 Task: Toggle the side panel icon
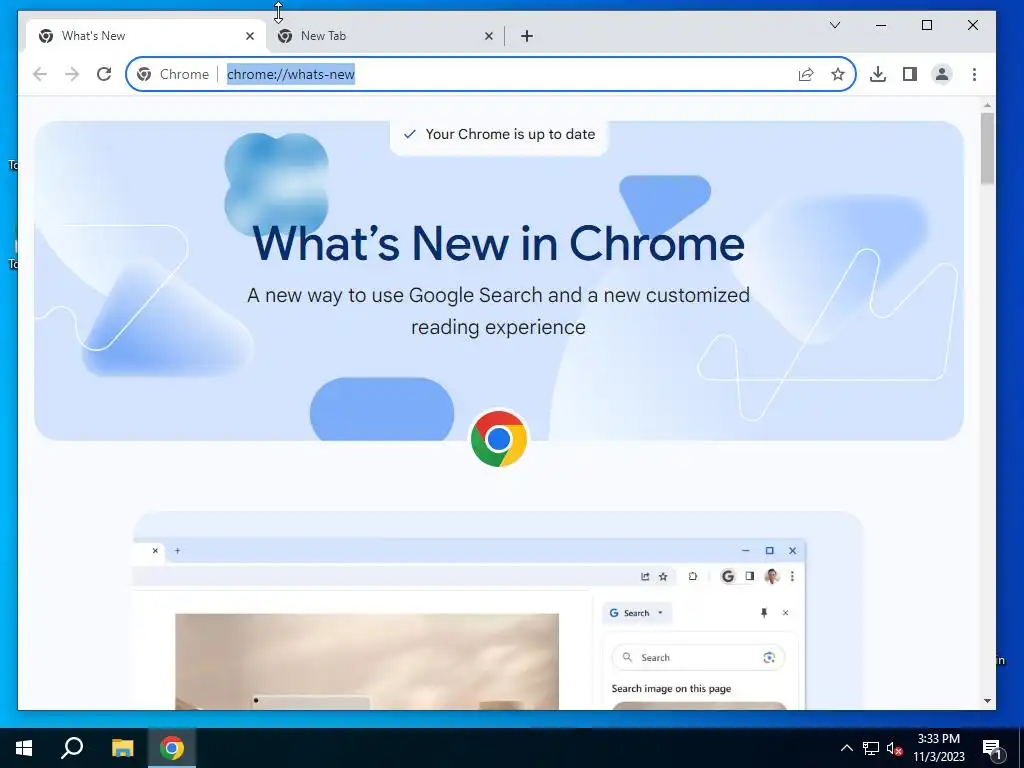[x=910, y=74]
